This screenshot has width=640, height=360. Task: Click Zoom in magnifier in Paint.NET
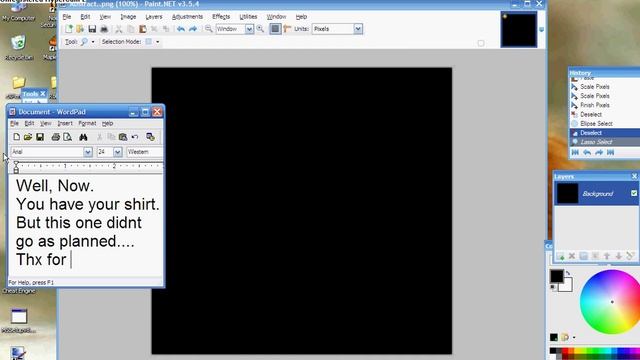point(260,29)
